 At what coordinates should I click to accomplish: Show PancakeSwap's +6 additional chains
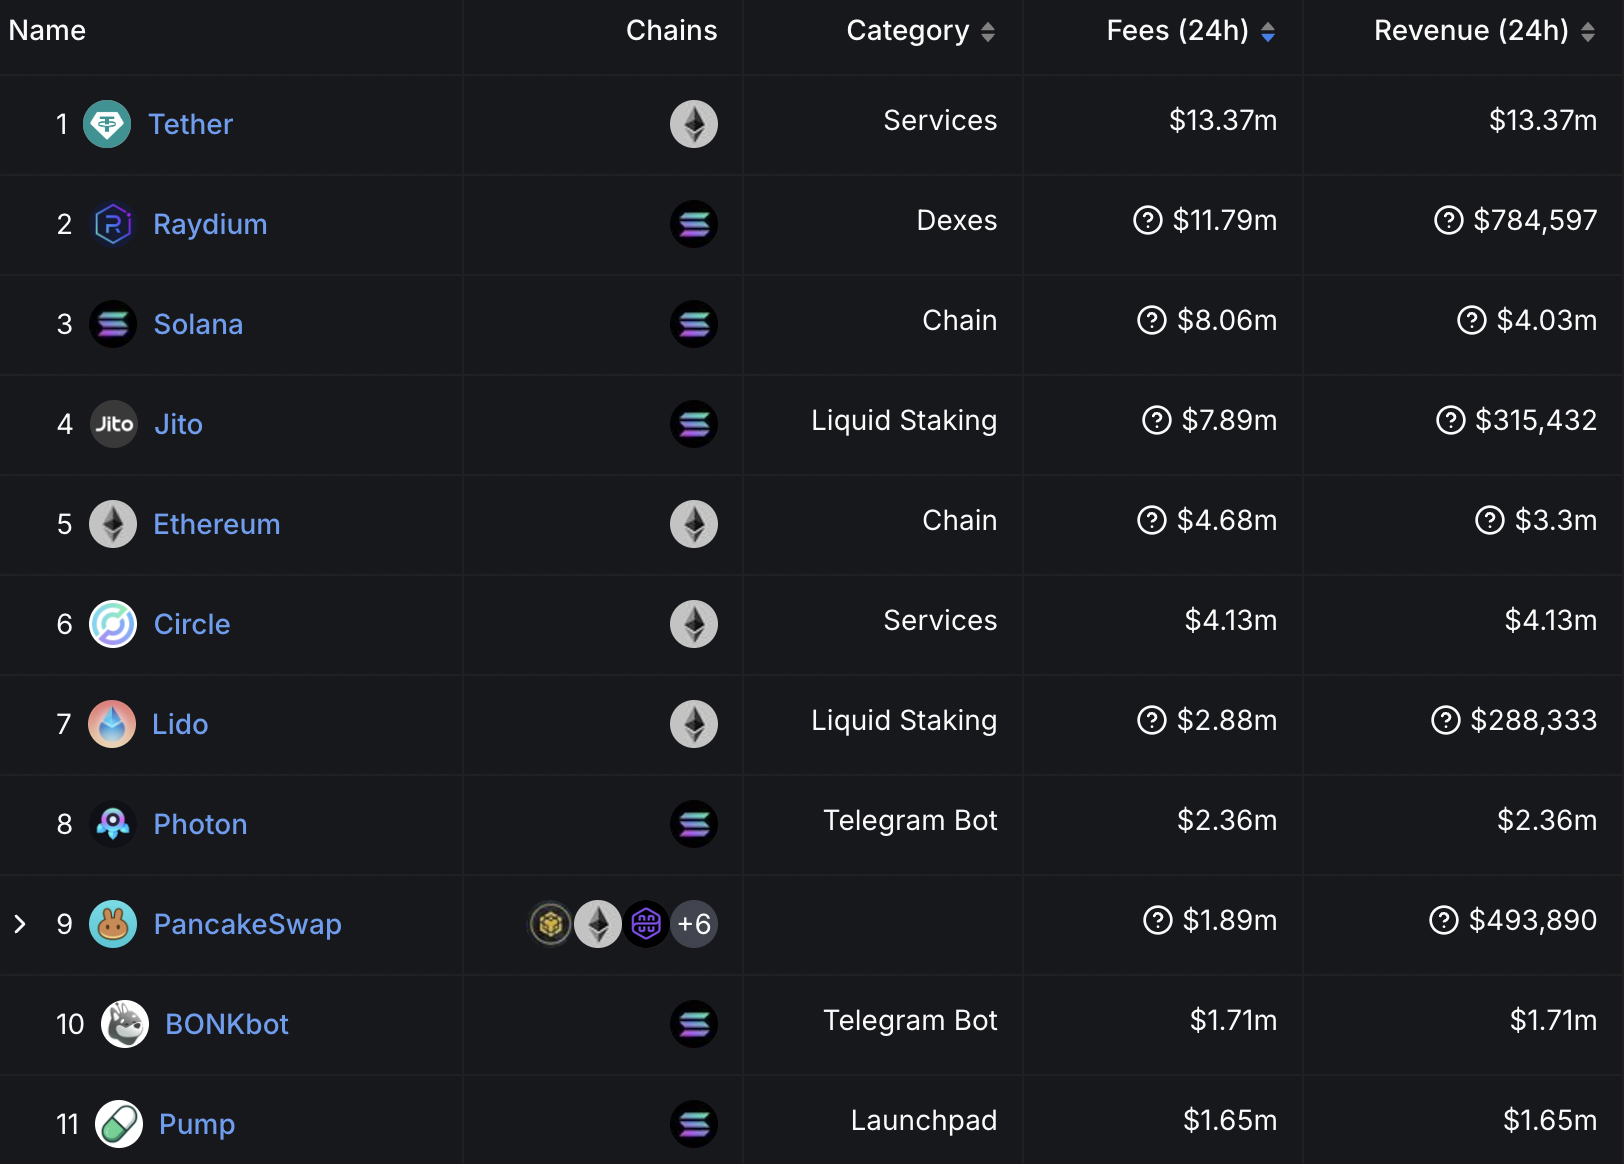point(694,924)
